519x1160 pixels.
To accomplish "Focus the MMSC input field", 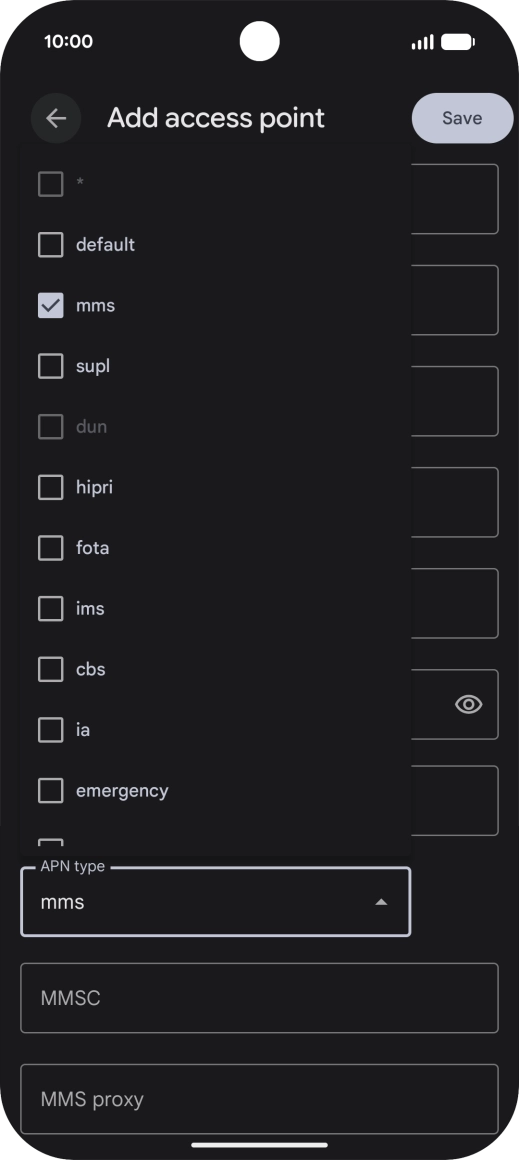I will [260, 998].
